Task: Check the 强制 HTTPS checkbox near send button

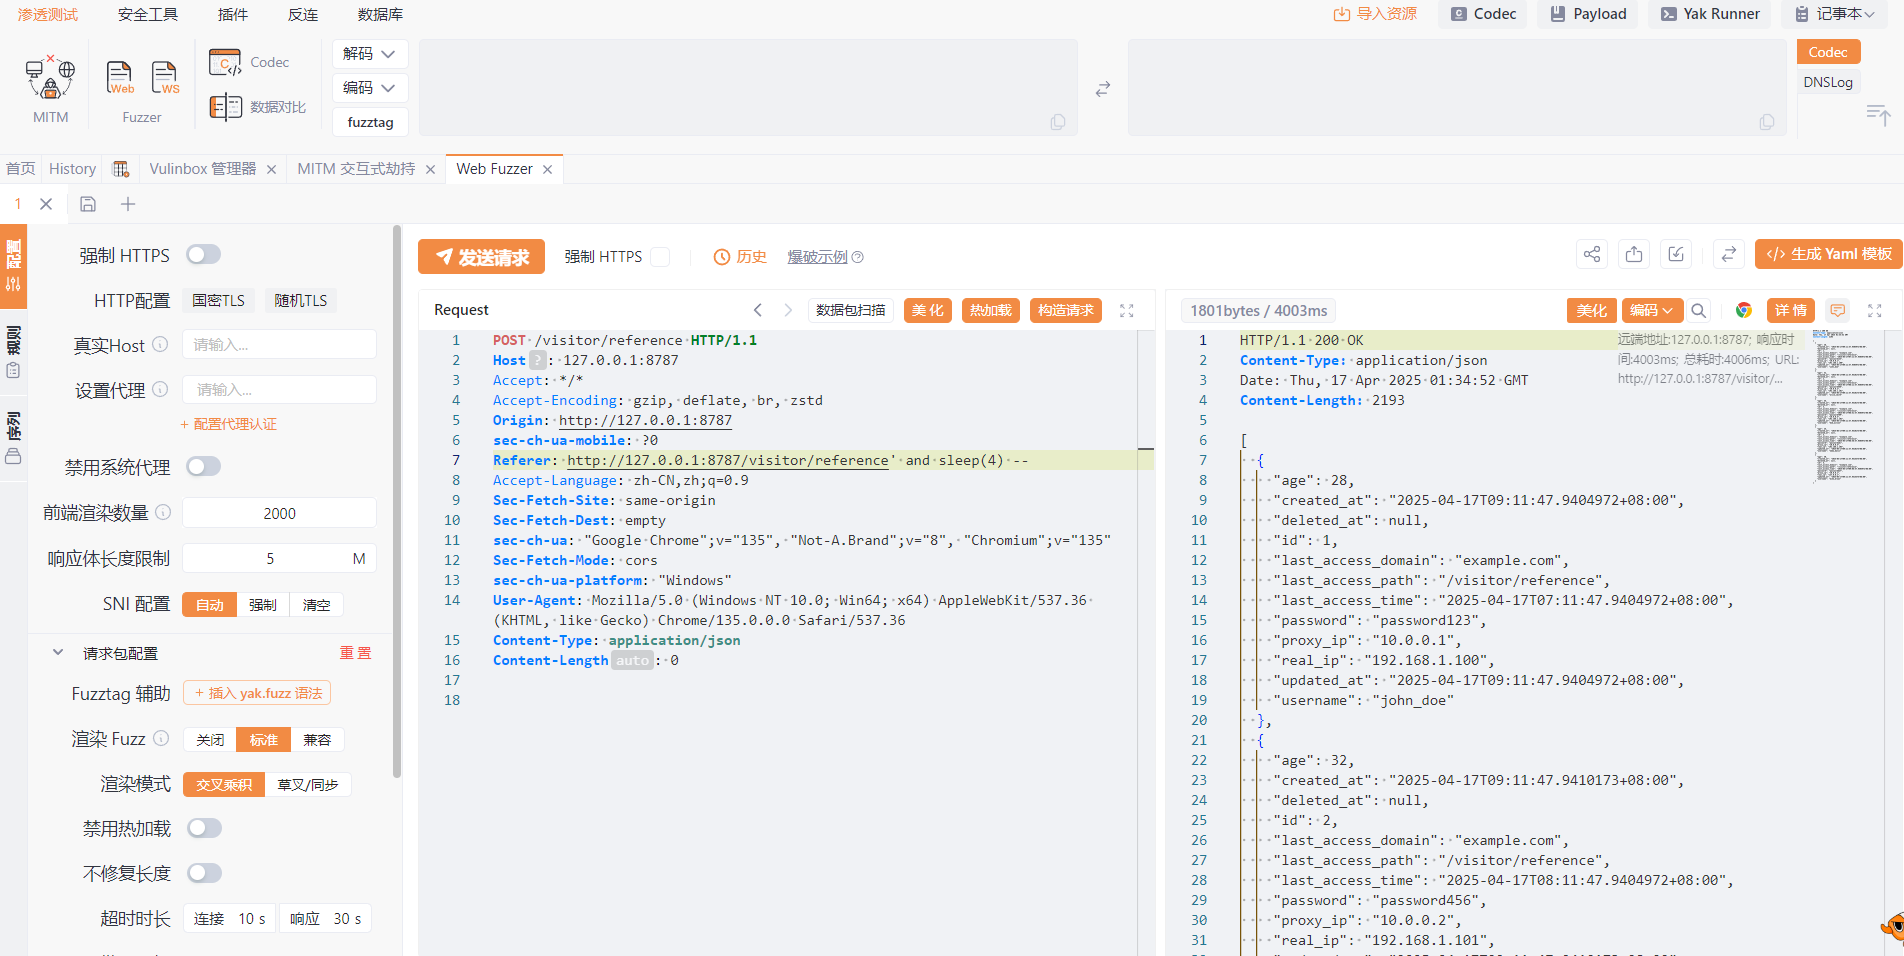Action: click(x=660, y=257)
